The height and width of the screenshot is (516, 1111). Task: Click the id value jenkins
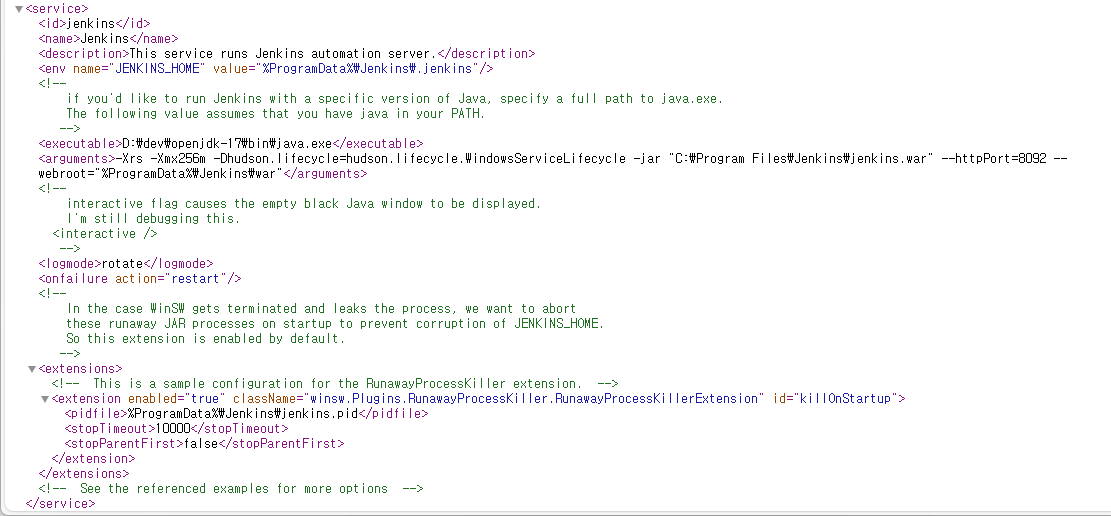pos(91,24)
